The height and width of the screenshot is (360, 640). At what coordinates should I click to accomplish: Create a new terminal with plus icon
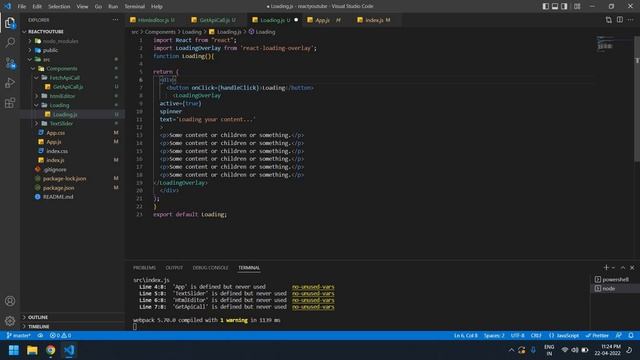606,267
